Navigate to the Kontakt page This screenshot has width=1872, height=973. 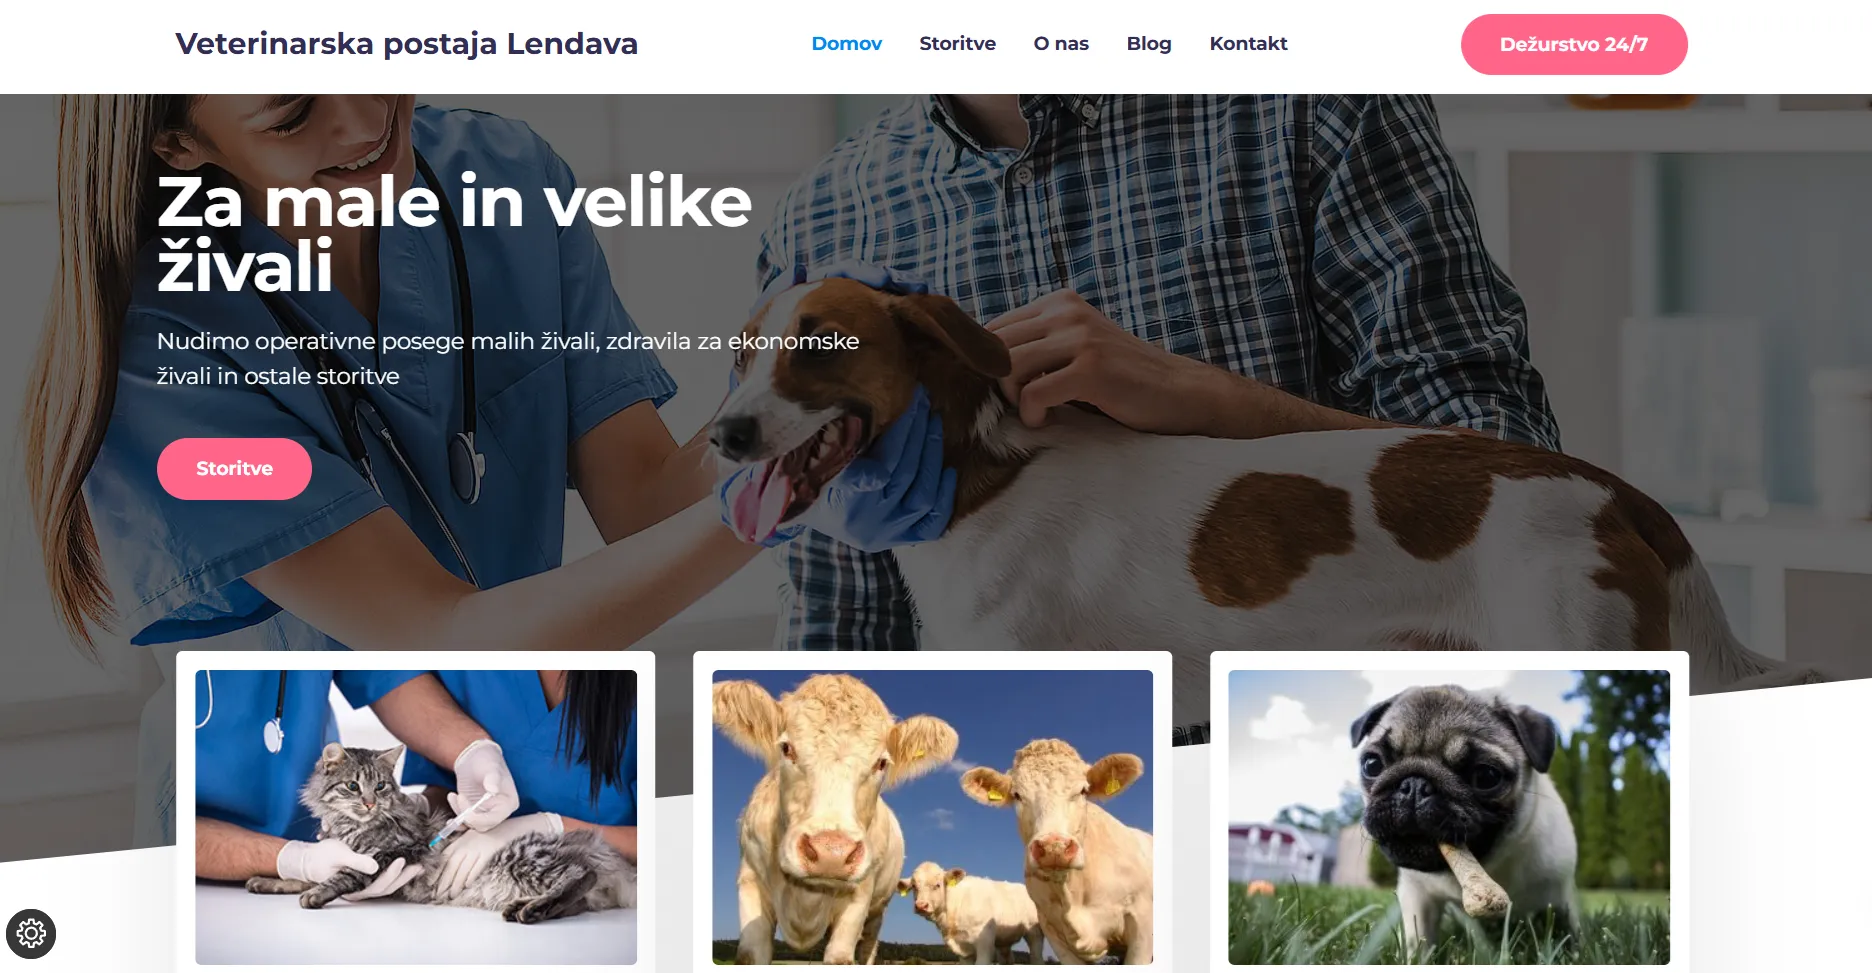[x=1248, y=44]
